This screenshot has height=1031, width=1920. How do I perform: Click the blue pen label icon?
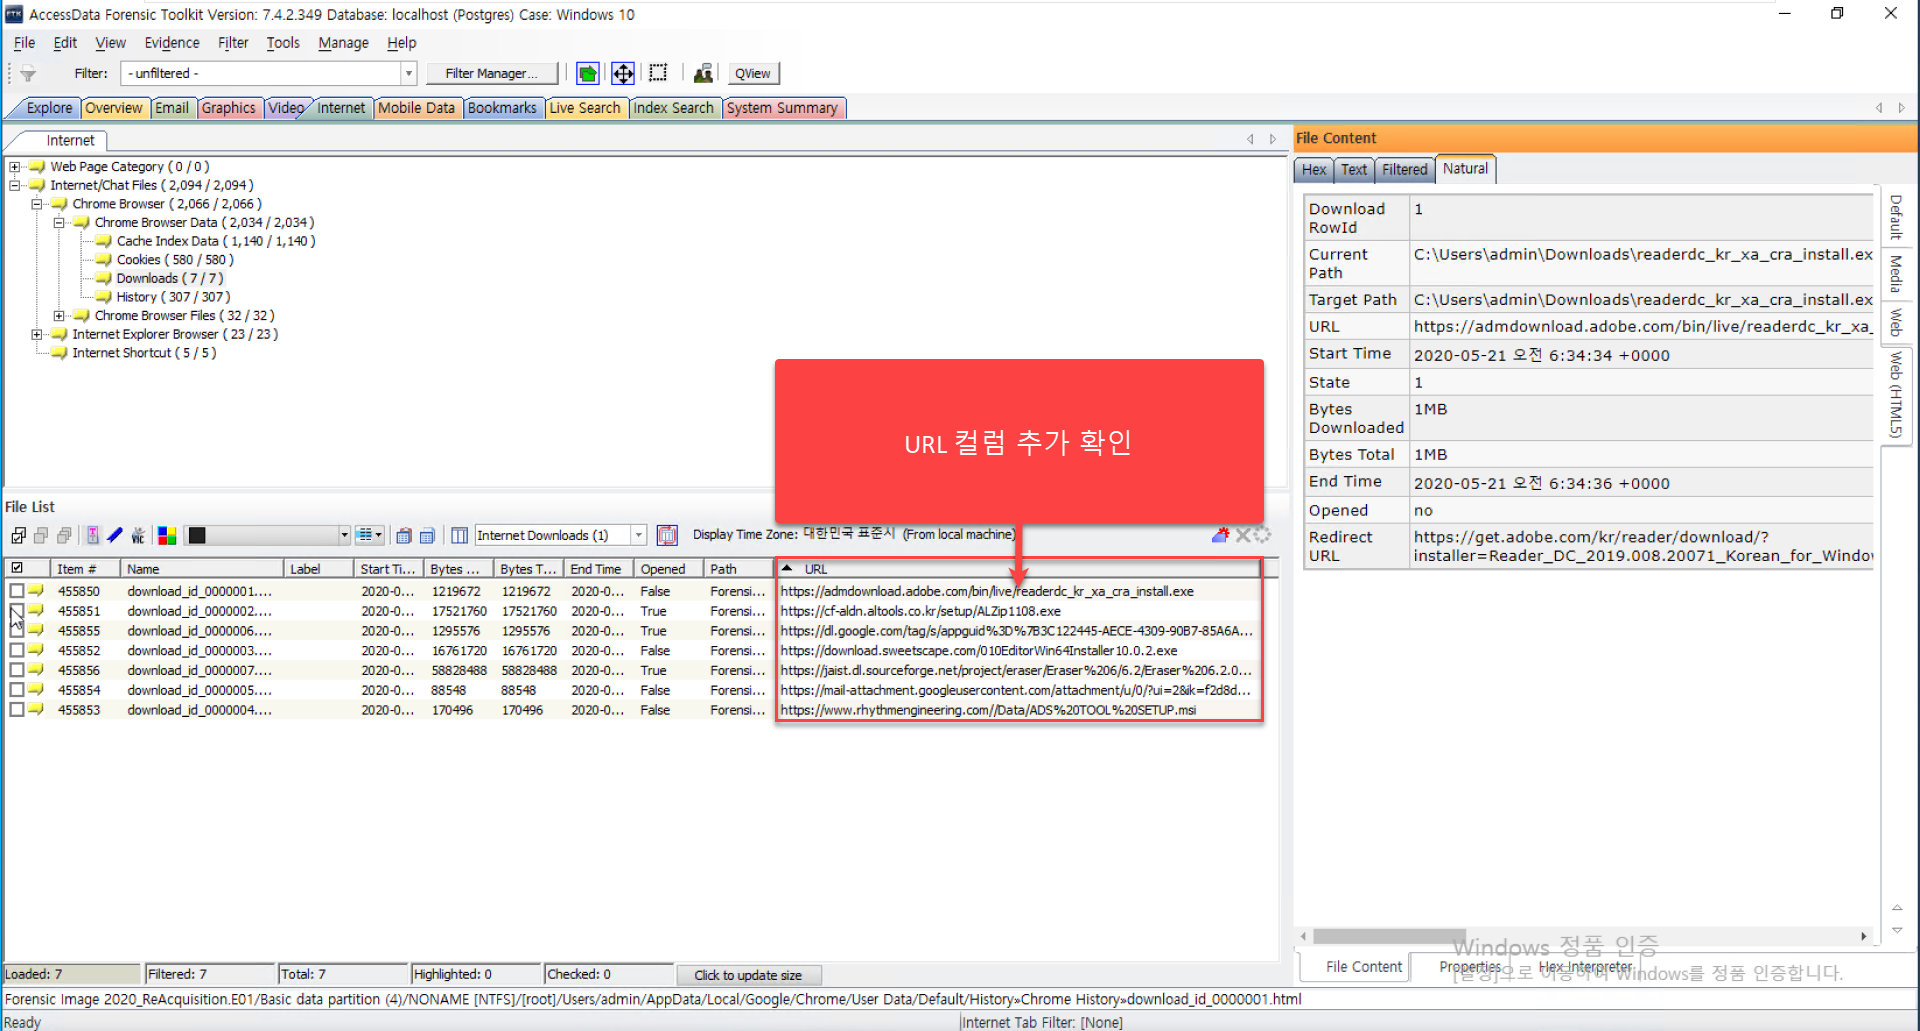tap(115, 536)
